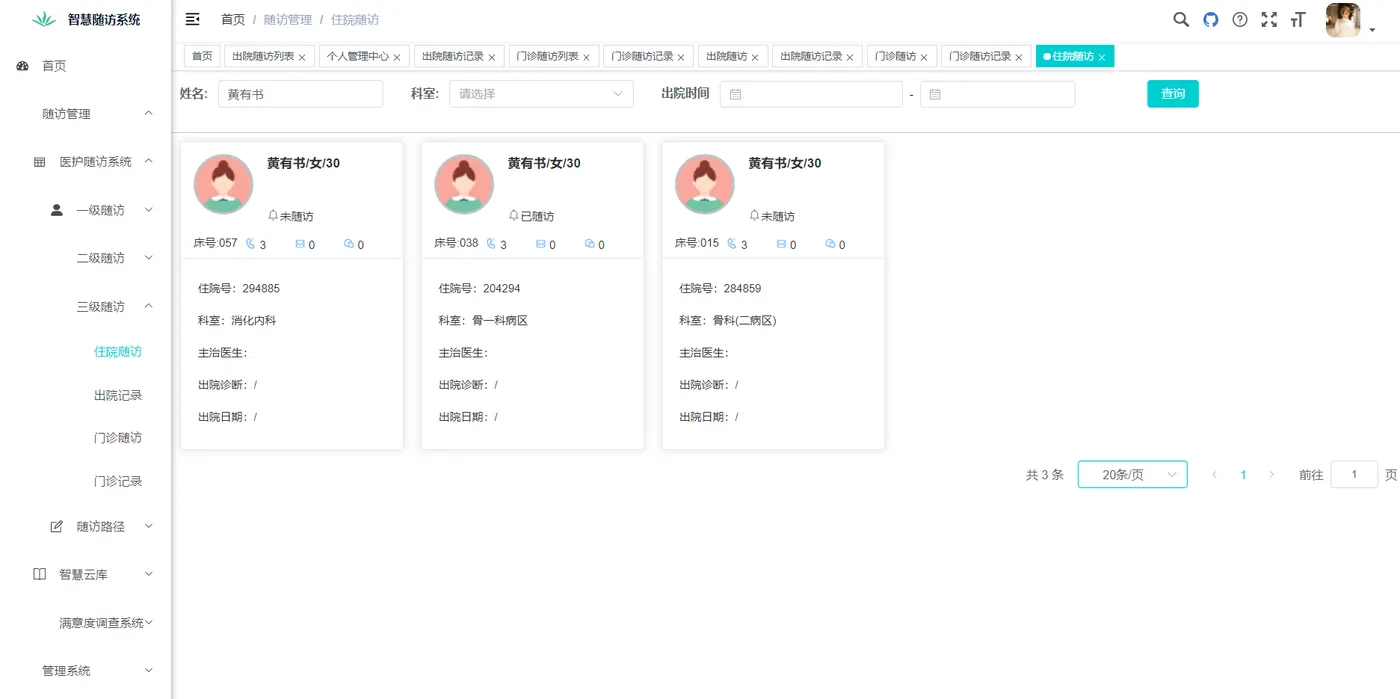Switch to the 出院随访列表 tab
This screenshot has width=1400, height=699.
click(263, 56)
